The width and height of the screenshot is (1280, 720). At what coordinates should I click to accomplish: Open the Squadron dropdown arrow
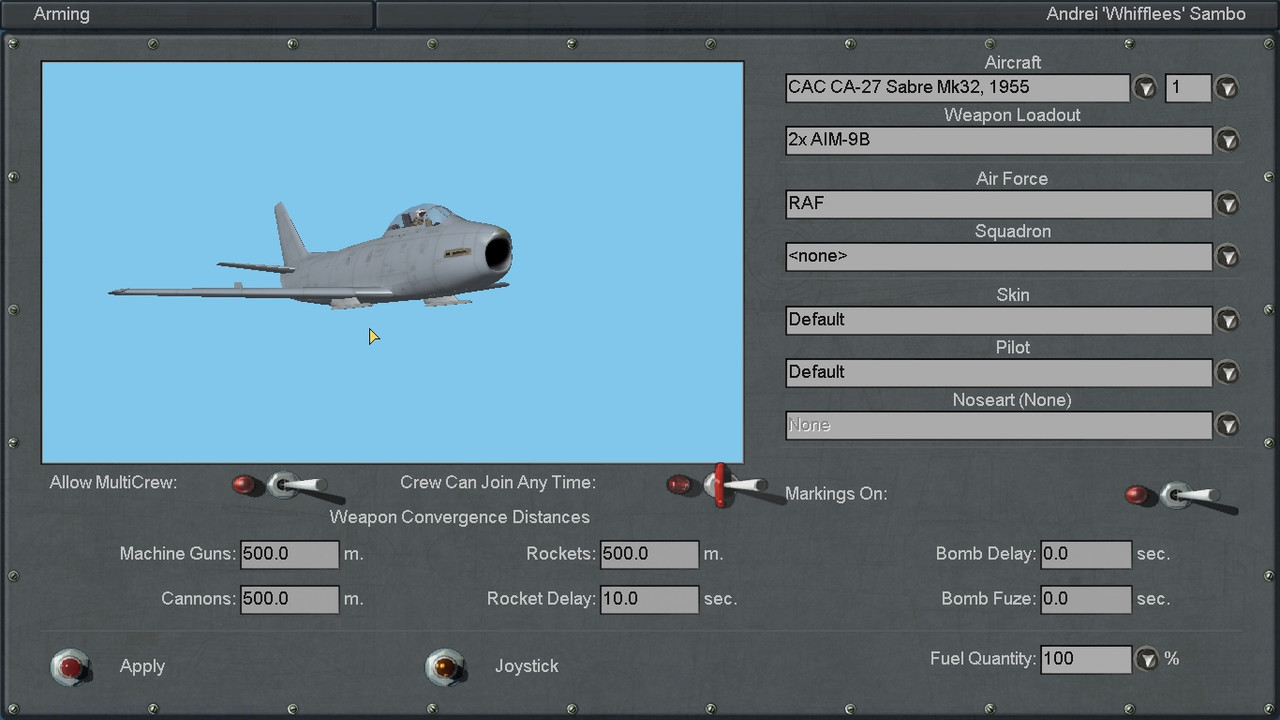click(x=1227, y=257)
